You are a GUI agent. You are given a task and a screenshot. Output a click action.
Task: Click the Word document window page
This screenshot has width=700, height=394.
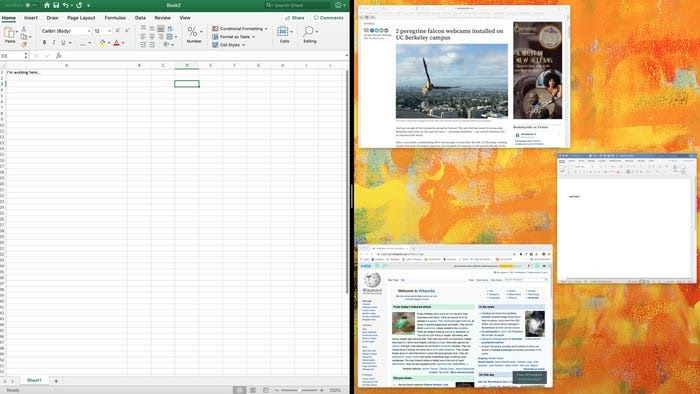(x=625, y=228)
